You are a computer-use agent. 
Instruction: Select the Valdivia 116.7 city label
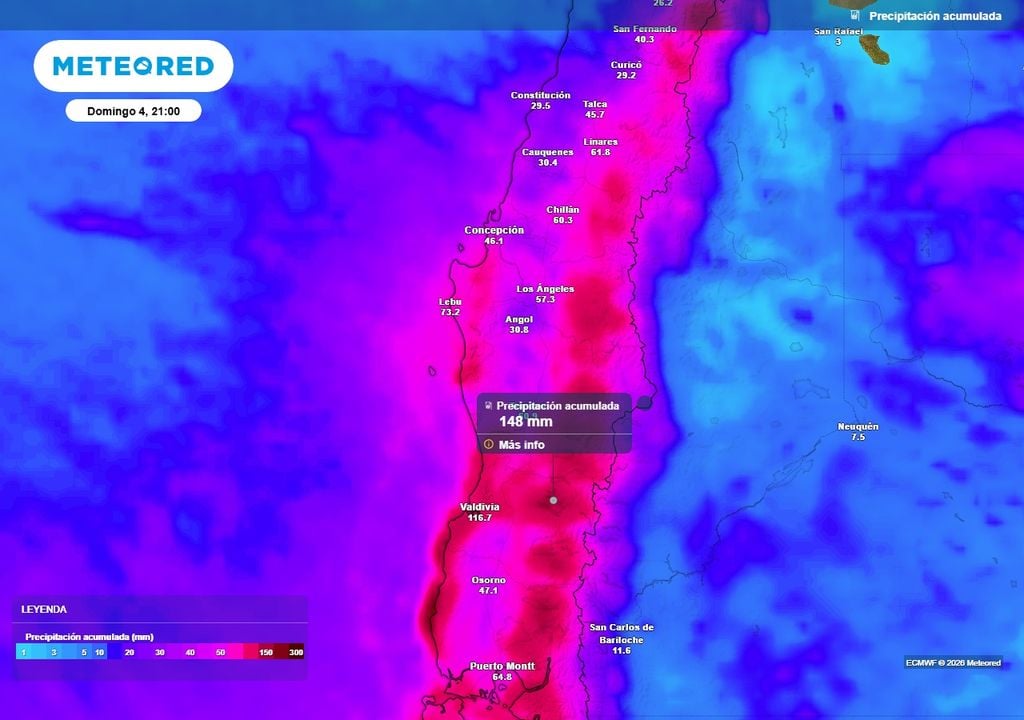coord(479,512)
